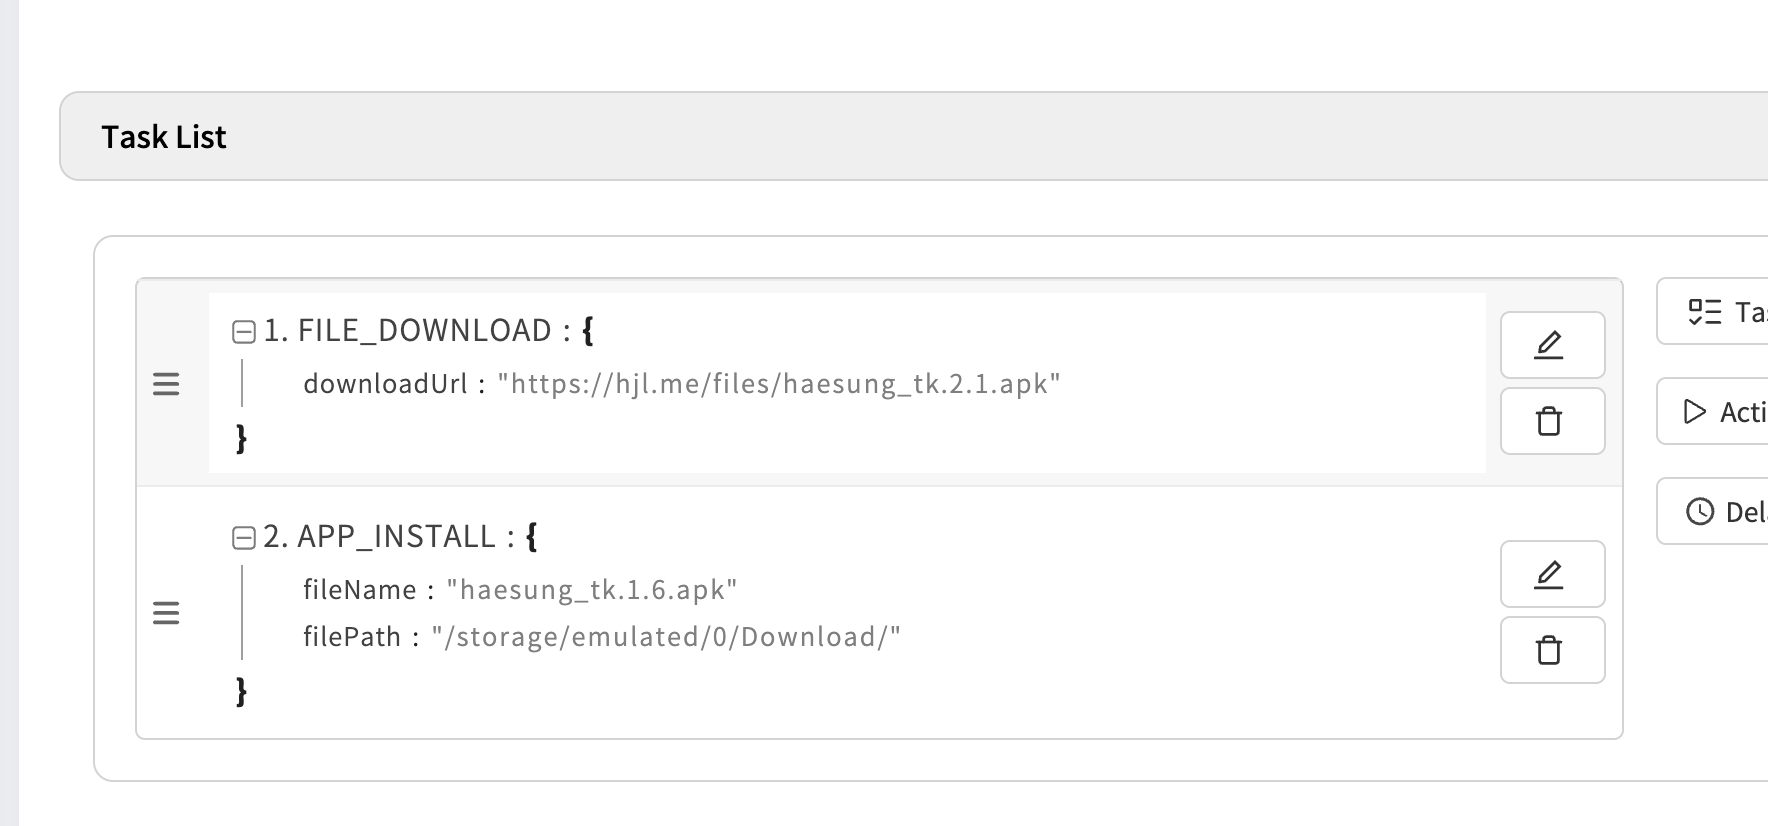This screenshot has width=1768, height=826.
Task: Click the trash icon for FILE_DOWNLOAD task
Action: (x=1551, y=421)
